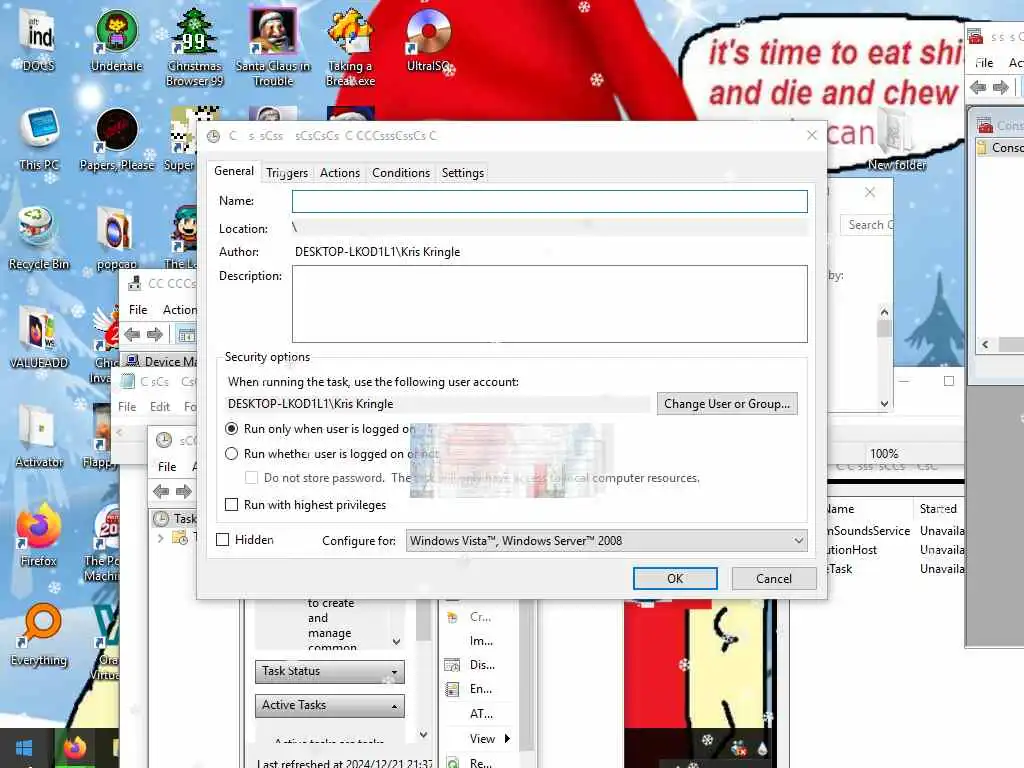The width and height of the screenshot is (1024, 768).
Task: Switch to the General tab
Action: [x=234, y=171]
